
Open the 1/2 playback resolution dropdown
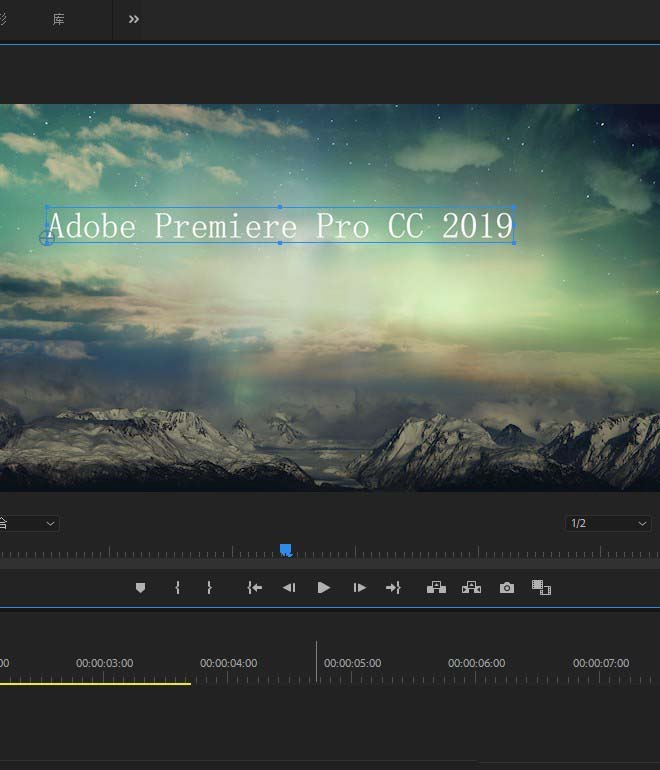pyautogui.click(x=608, y=523)
